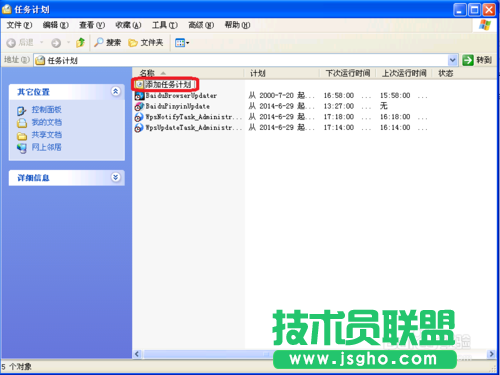Minimize the 任务计划 window

pyautogui.click(x=460, y=10)
